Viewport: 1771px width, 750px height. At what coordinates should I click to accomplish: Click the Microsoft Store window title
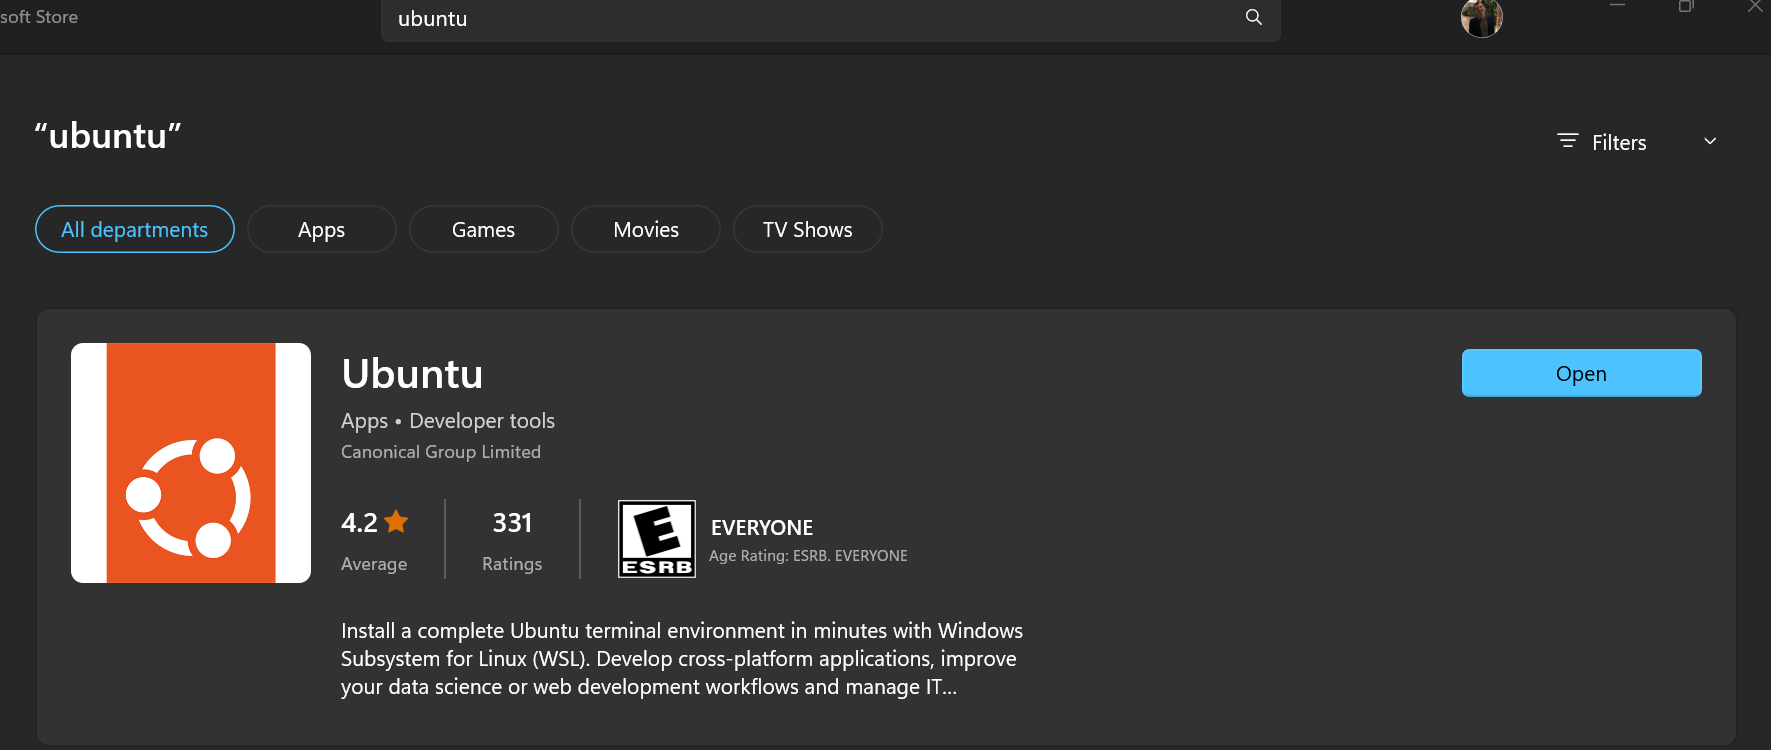coord(39,17)
